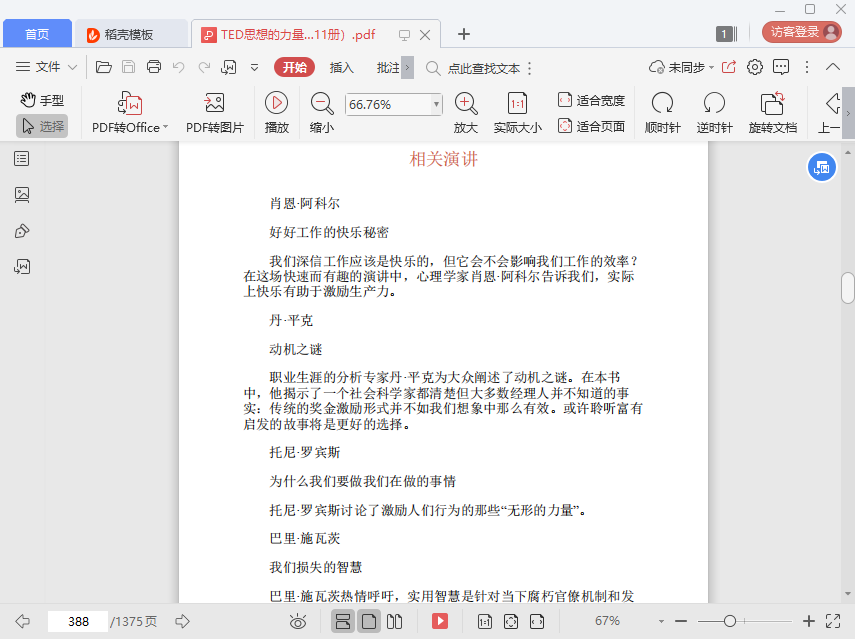
Task: Open the vertical three-dot more menu
Action: pyautogui.click(x=806, y=67)
